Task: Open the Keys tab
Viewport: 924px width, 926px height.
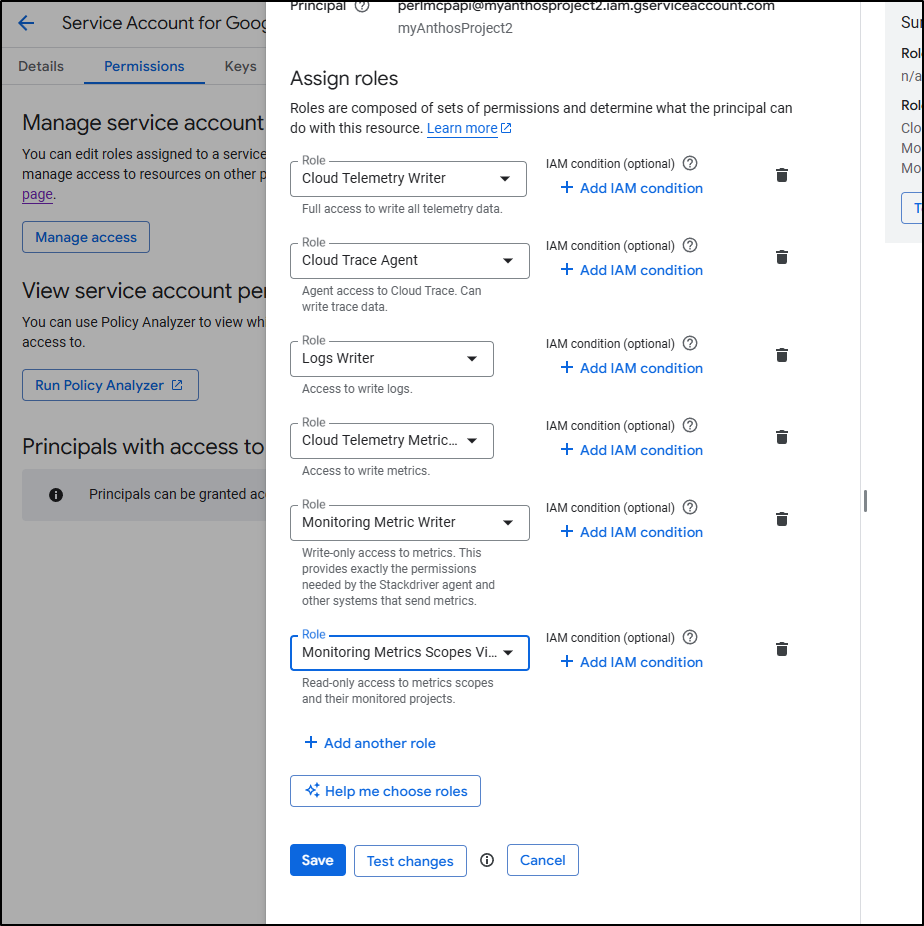Action: pos(241,66)
